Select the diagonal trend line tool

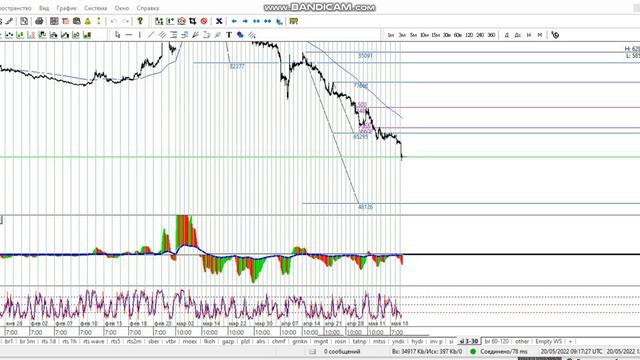tap(151, 35)
